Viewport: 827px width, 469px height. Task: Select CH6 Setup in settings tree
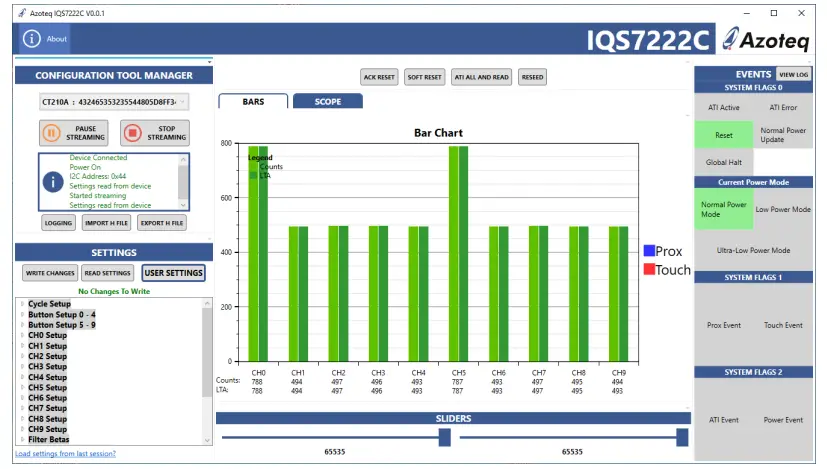(x=47, y=398)
